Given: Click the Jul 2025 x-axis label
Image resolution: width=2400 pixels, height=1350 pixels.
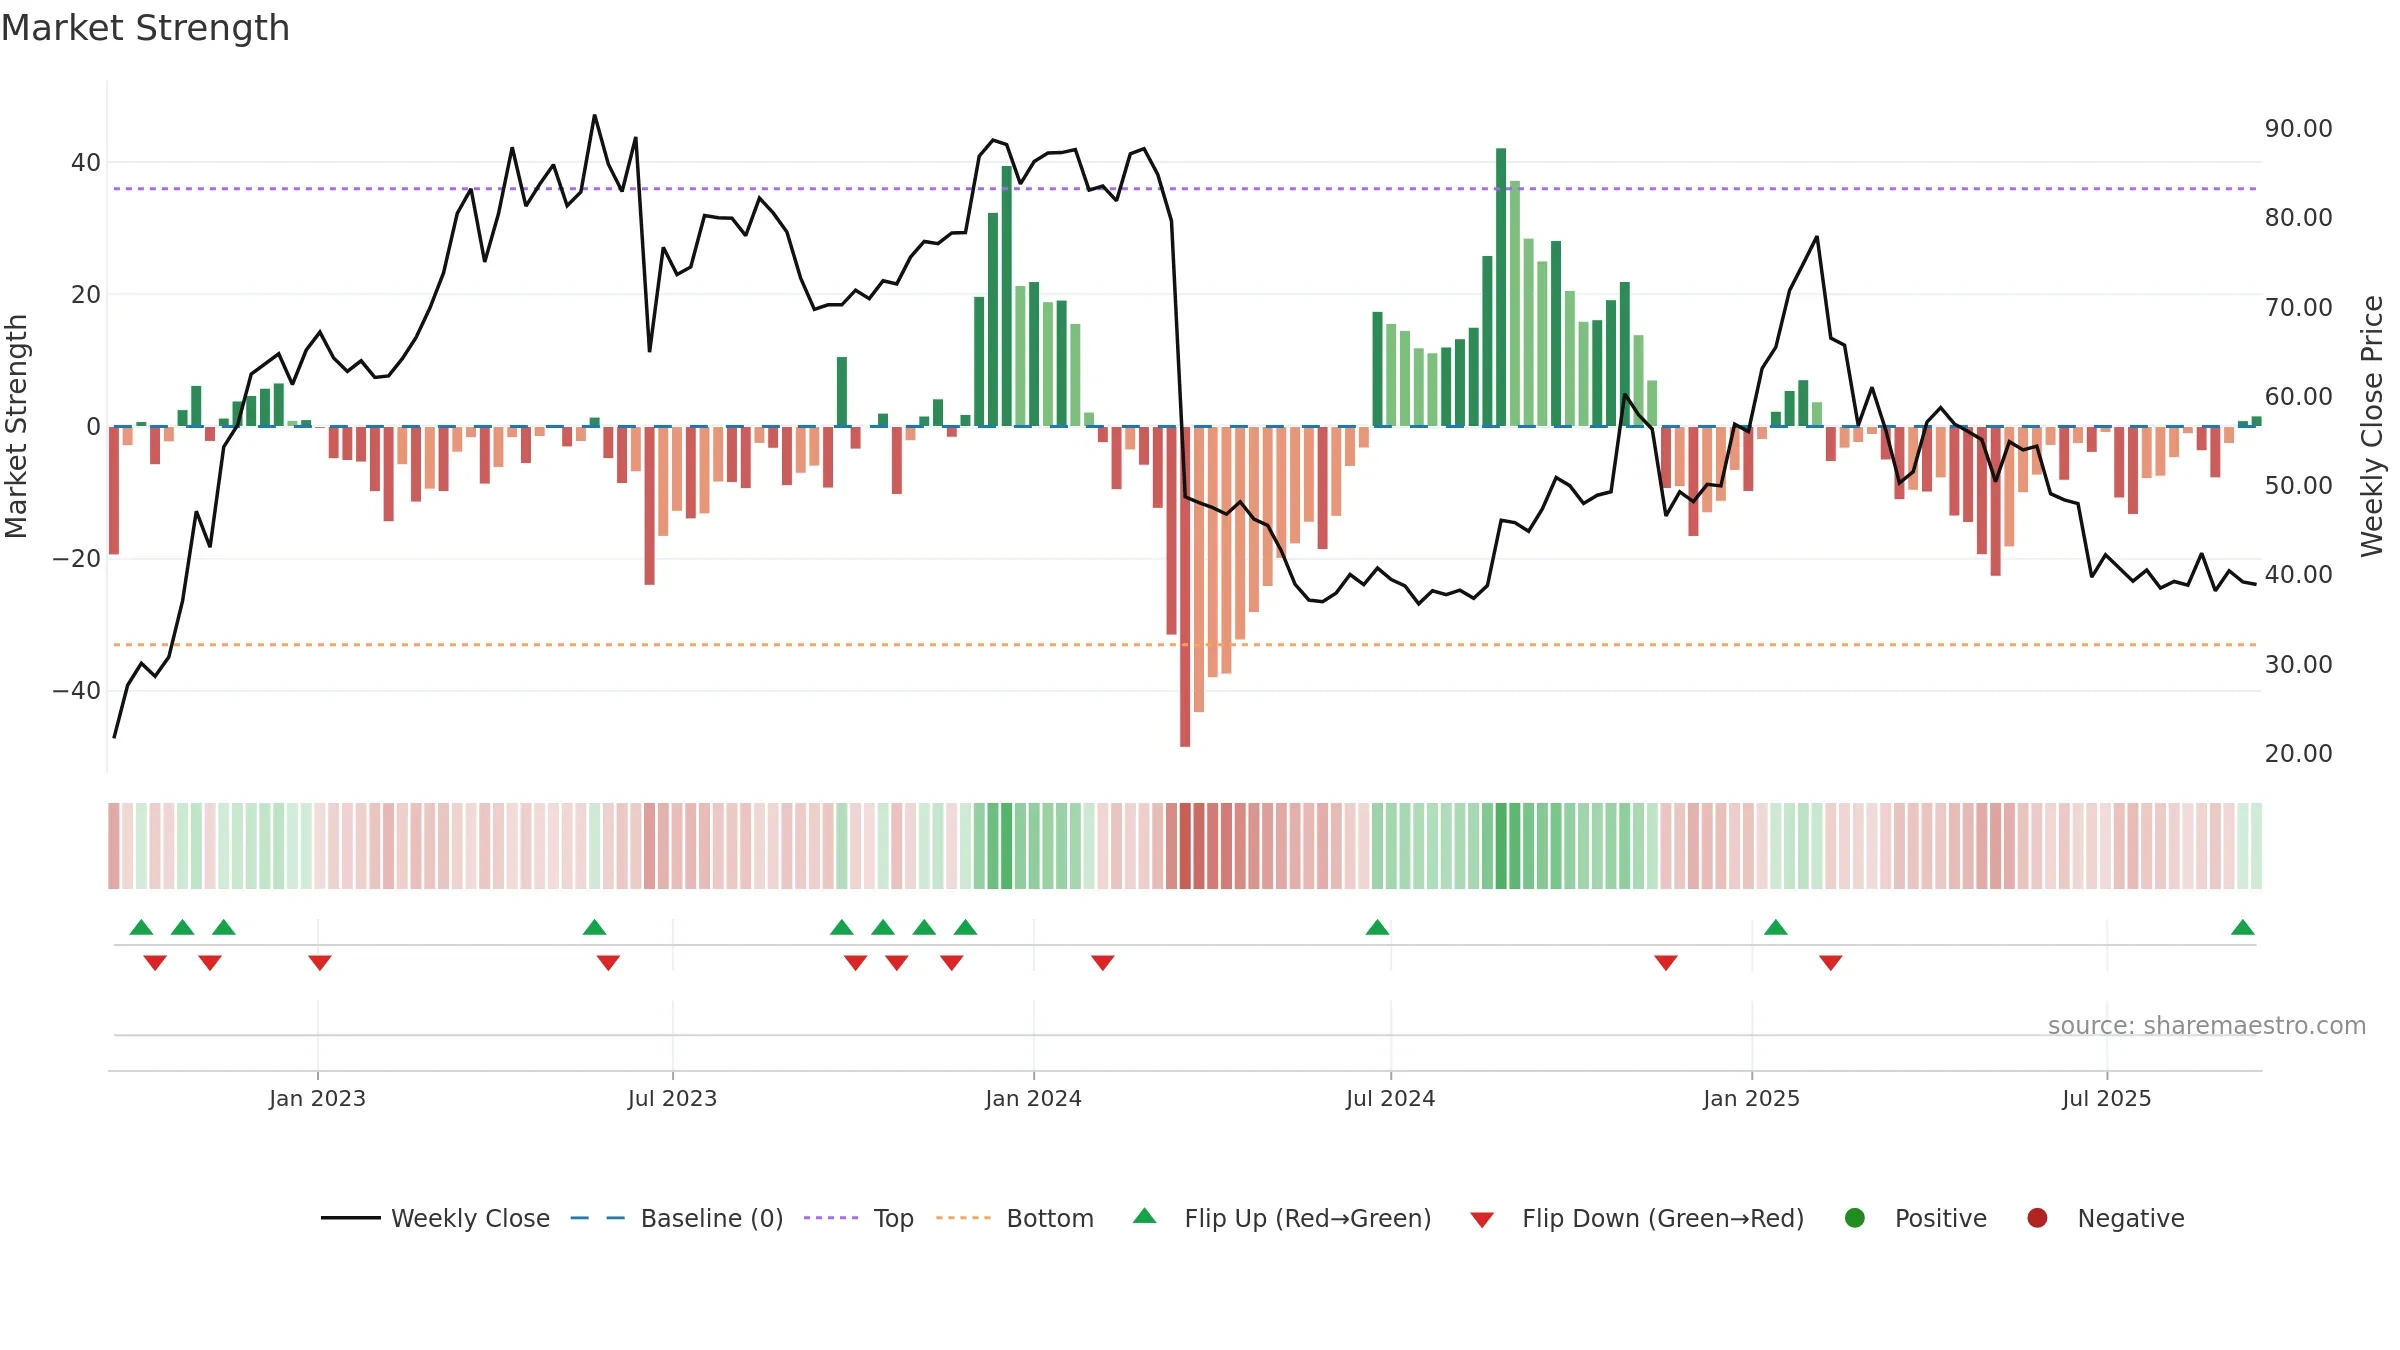Looking at the screenshot, I should pos(2107,1098).
